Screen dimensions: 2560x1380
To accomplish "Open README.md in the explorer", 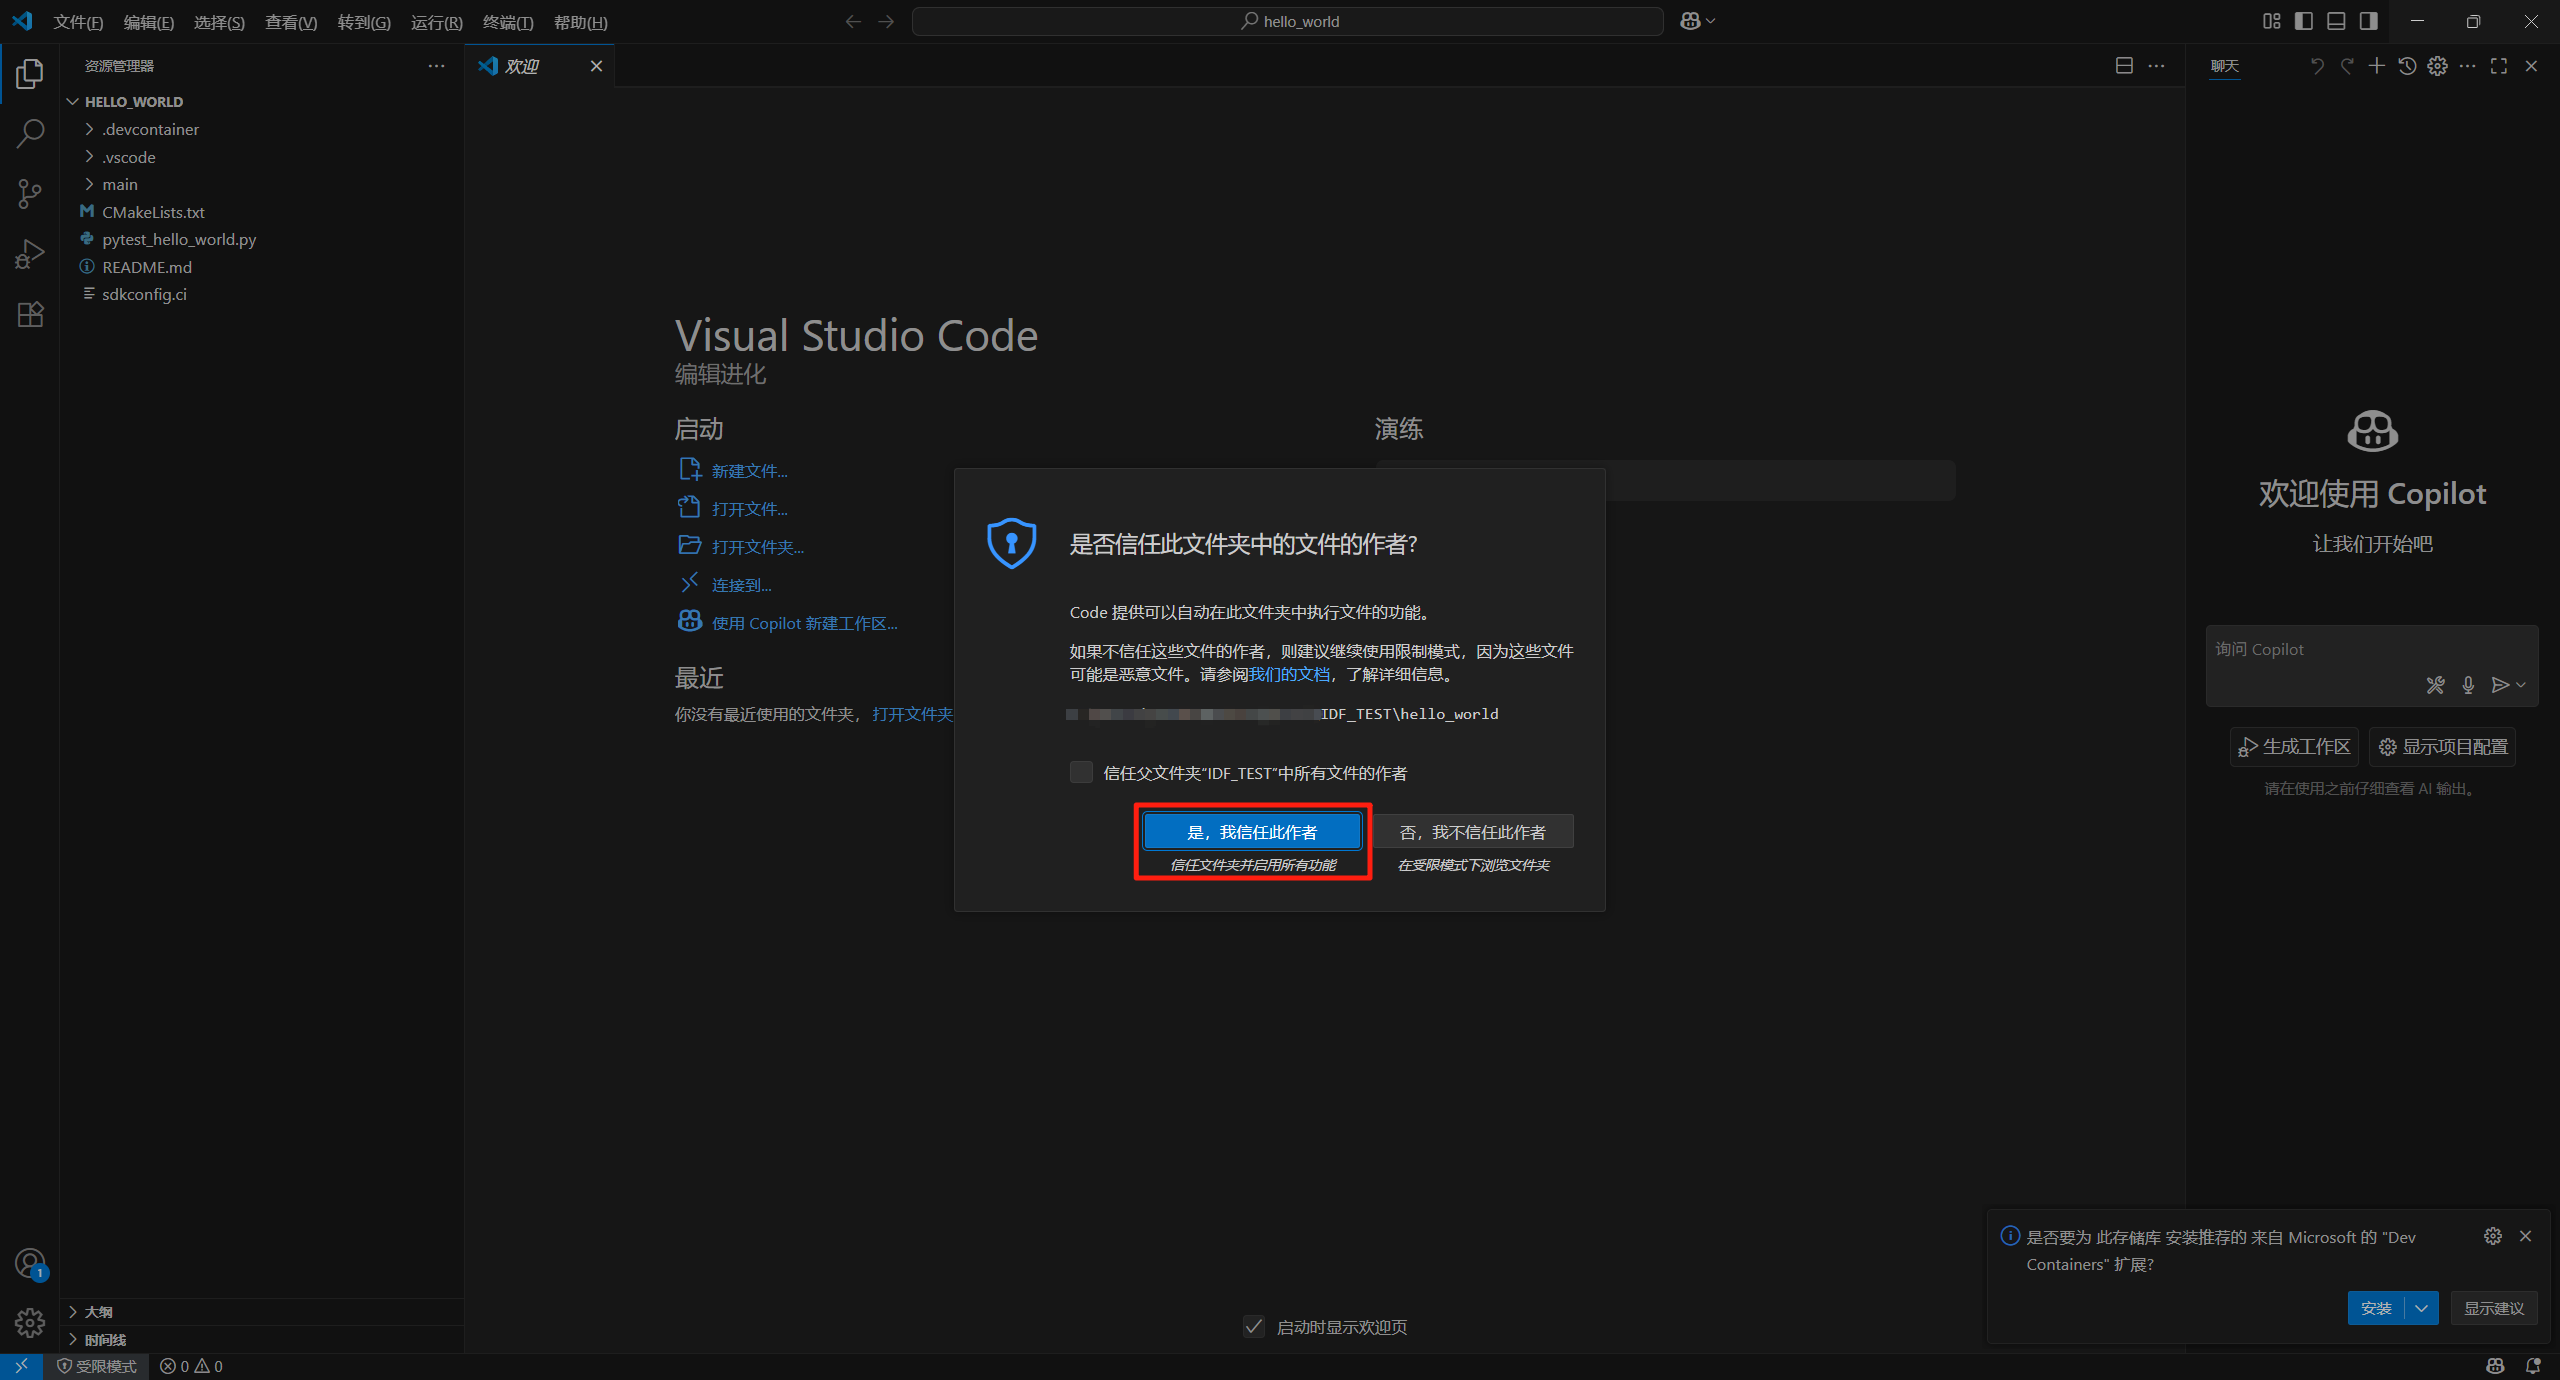I will click(147, 267).
